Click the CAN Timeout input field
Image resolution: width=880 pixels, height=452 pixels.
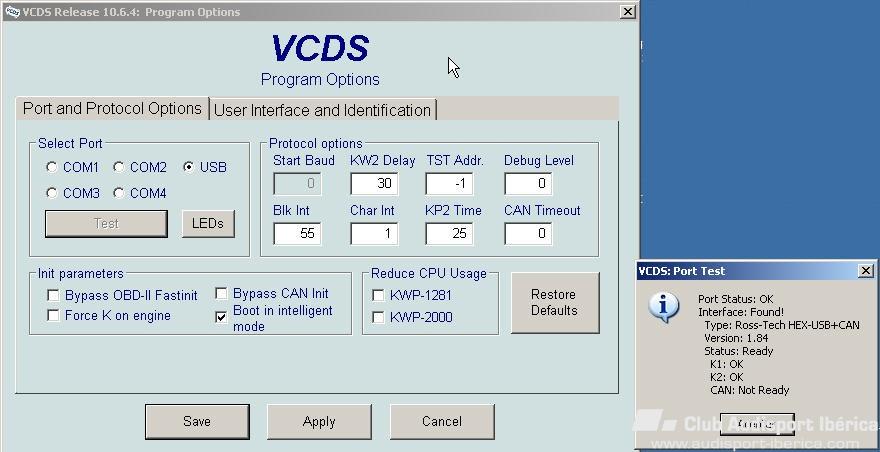(528, 234)
